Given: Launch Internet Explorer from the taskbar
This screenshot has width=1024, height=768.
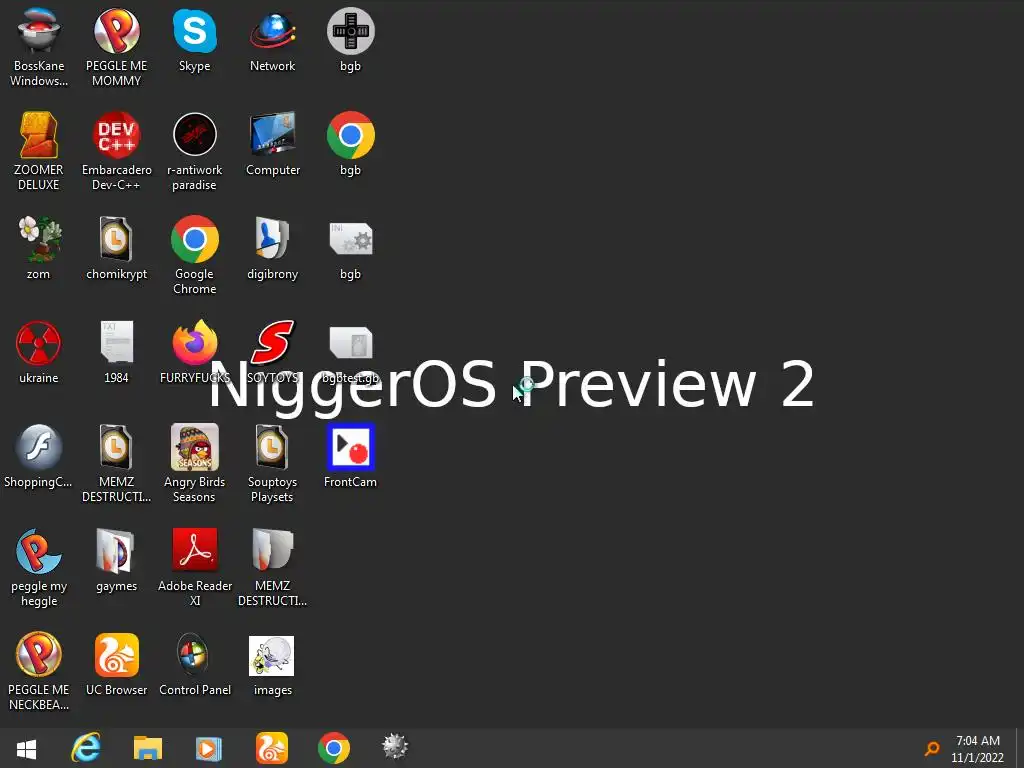Looking at the screenshot, I should pos(86,748).
